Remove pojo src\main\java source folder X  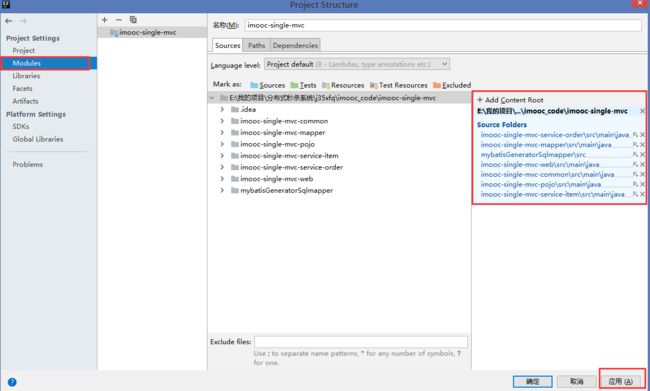[x=642, y=185]
